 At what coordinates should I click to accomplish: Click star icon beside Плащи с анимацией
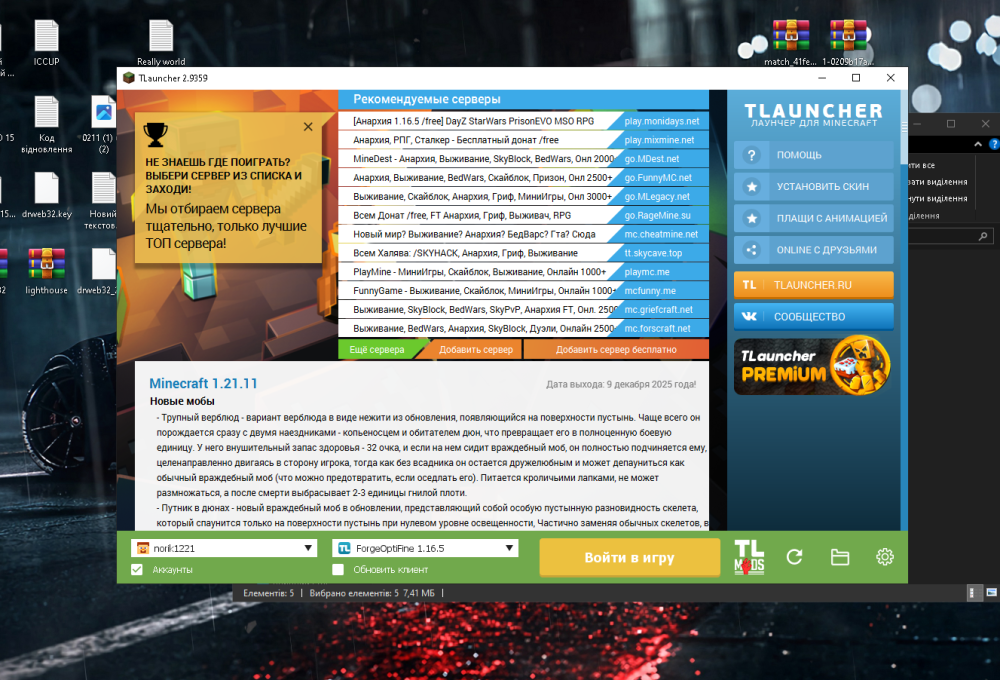[751, 218]
